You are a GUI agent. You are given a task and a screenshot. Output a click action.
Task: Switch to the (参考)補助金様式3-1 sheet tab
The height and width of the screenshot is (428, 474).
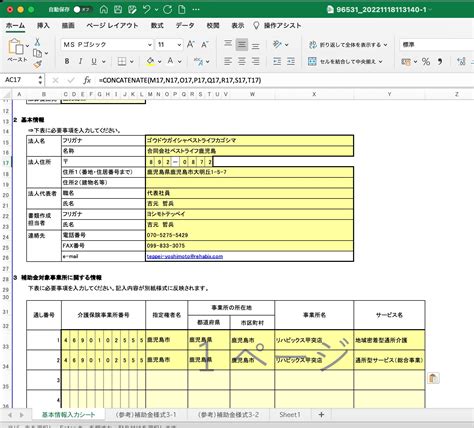[145, 415]
